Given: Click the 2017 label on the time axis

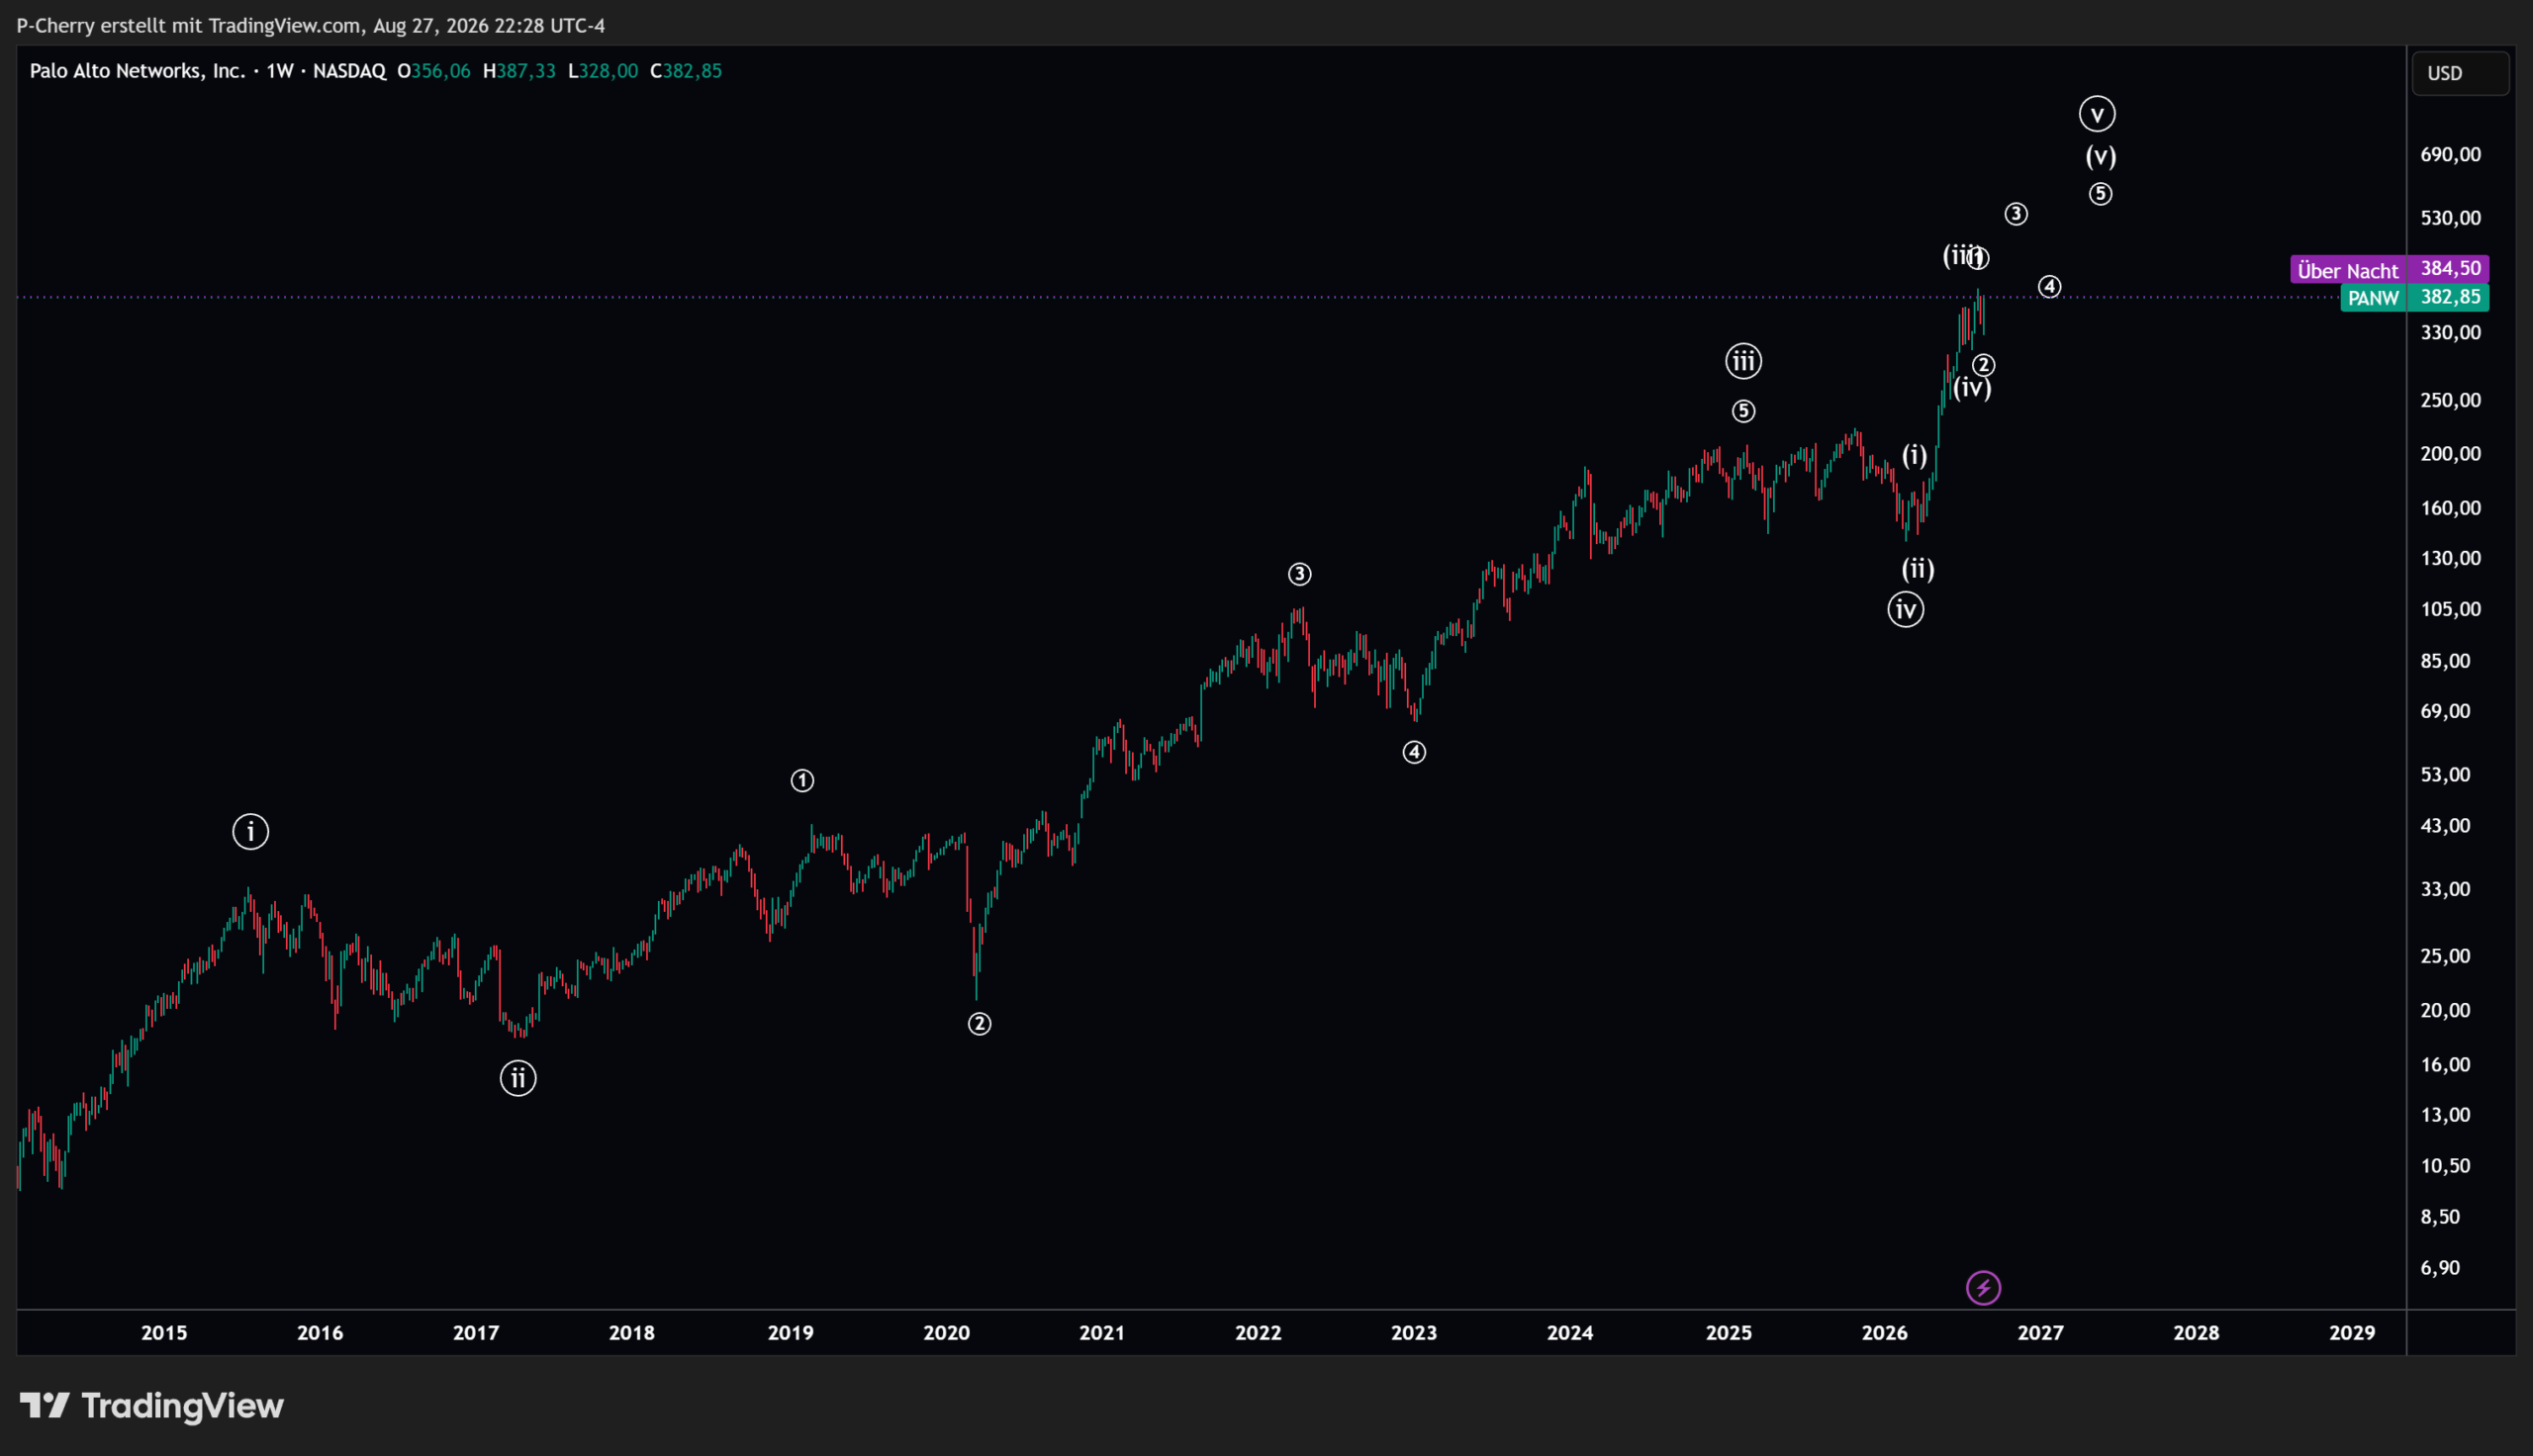Looking at the screenshot, I should [x=476, y=1333].
